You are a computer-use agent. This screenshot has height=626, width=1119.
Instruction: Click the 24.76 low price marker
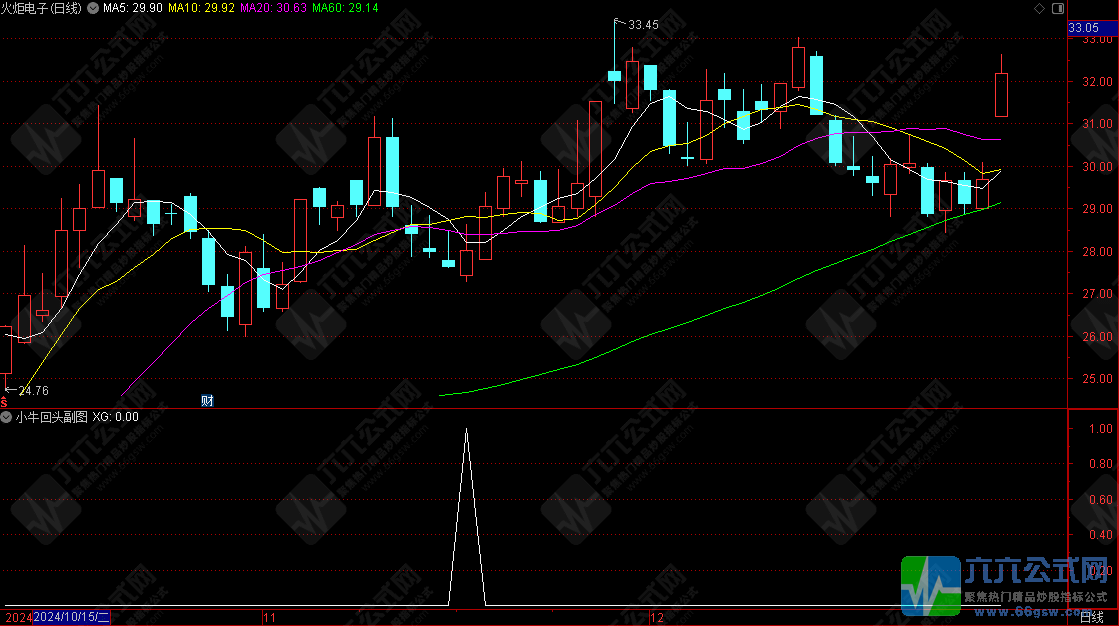[x=32, y=390]
